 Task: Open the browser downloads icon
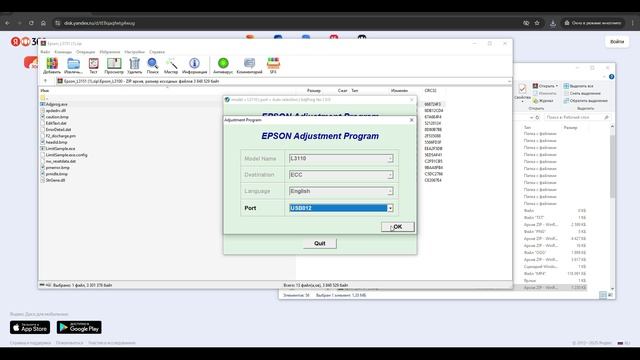[553, 23]
